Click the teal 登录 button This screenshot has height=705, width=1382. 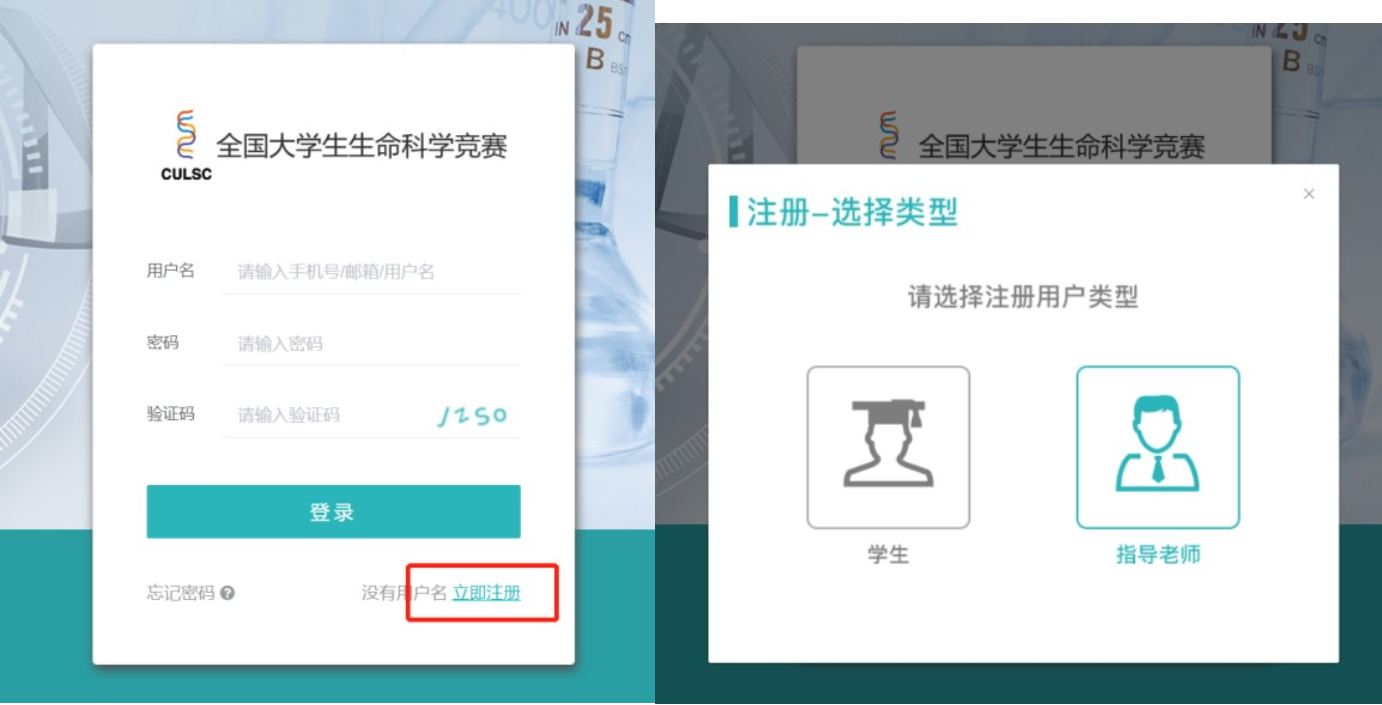click(x=333, y=512)
